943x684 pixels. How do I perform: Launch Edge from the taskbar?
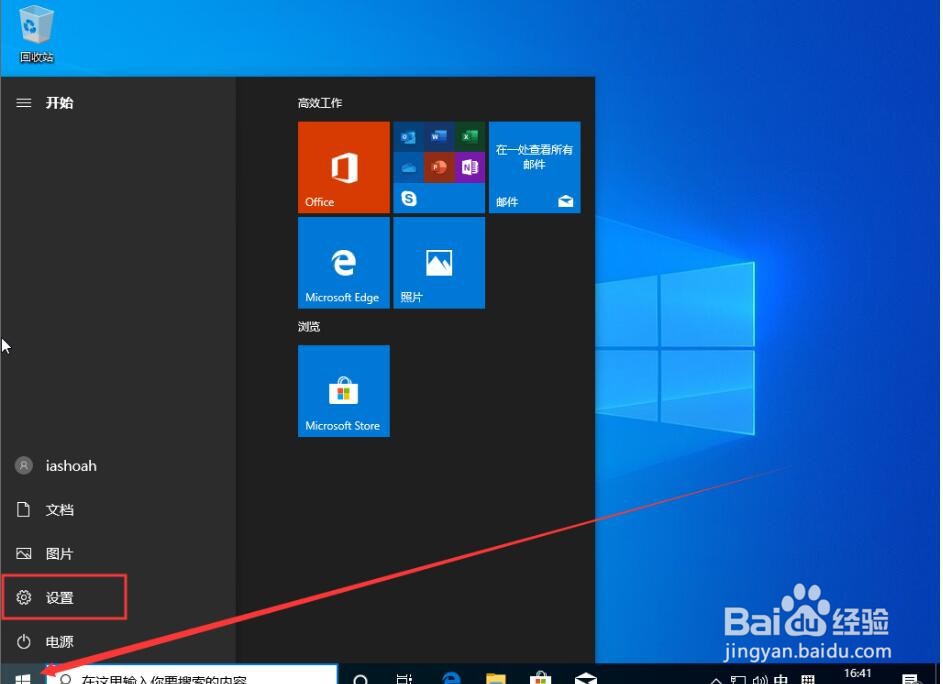click(x=450, y=676)
